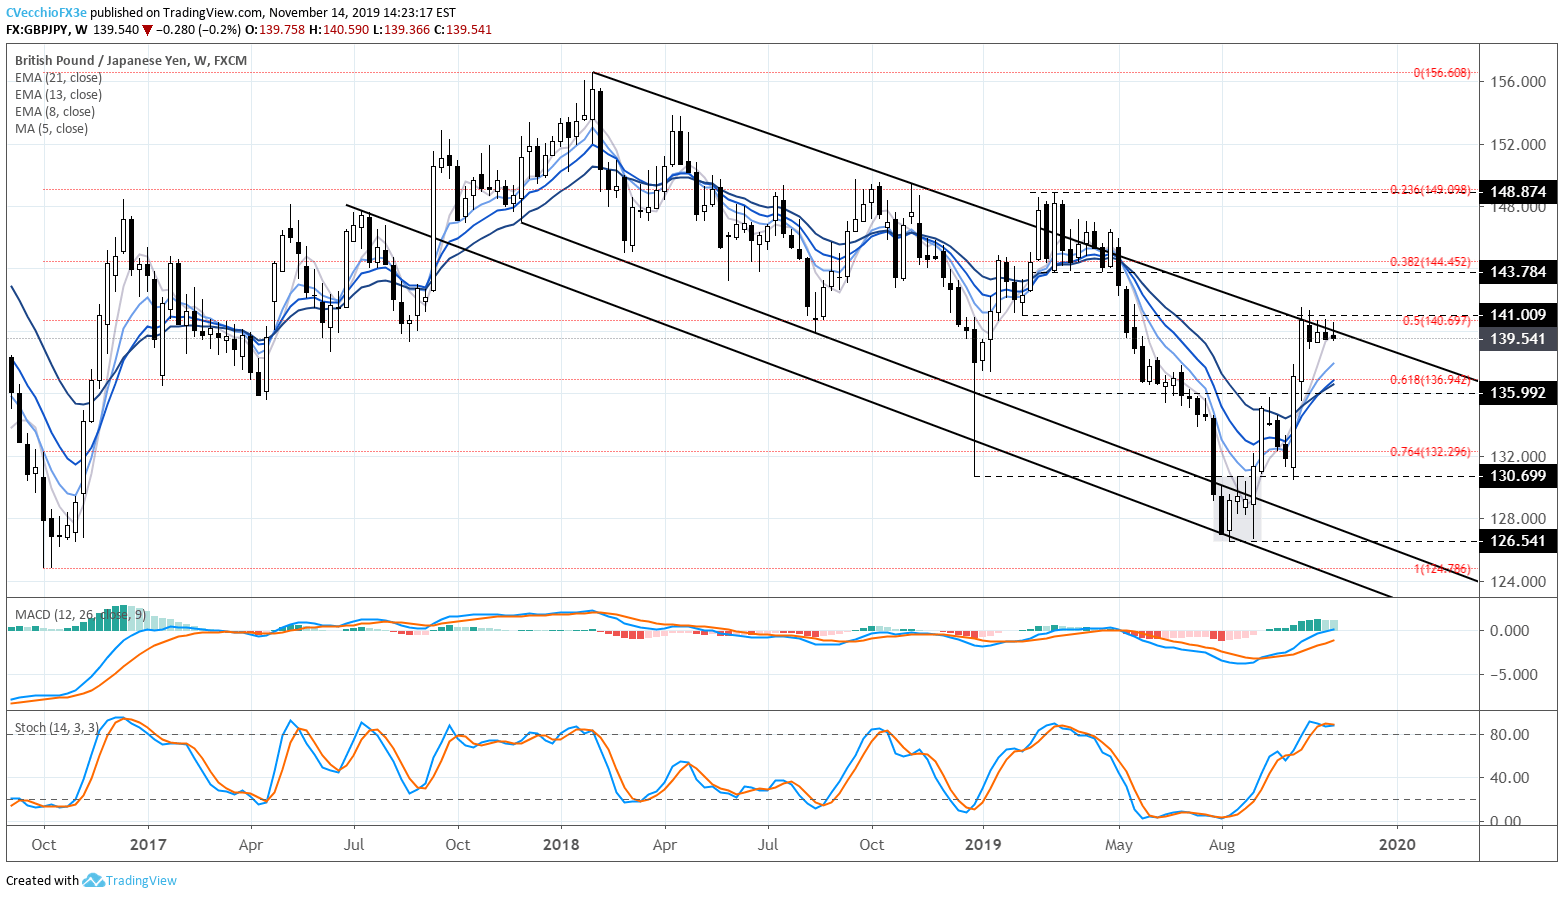Select the MA (5, close) indicator label
The height and width of the screenshot is (898, 1564).
click(x=51, y=129)
